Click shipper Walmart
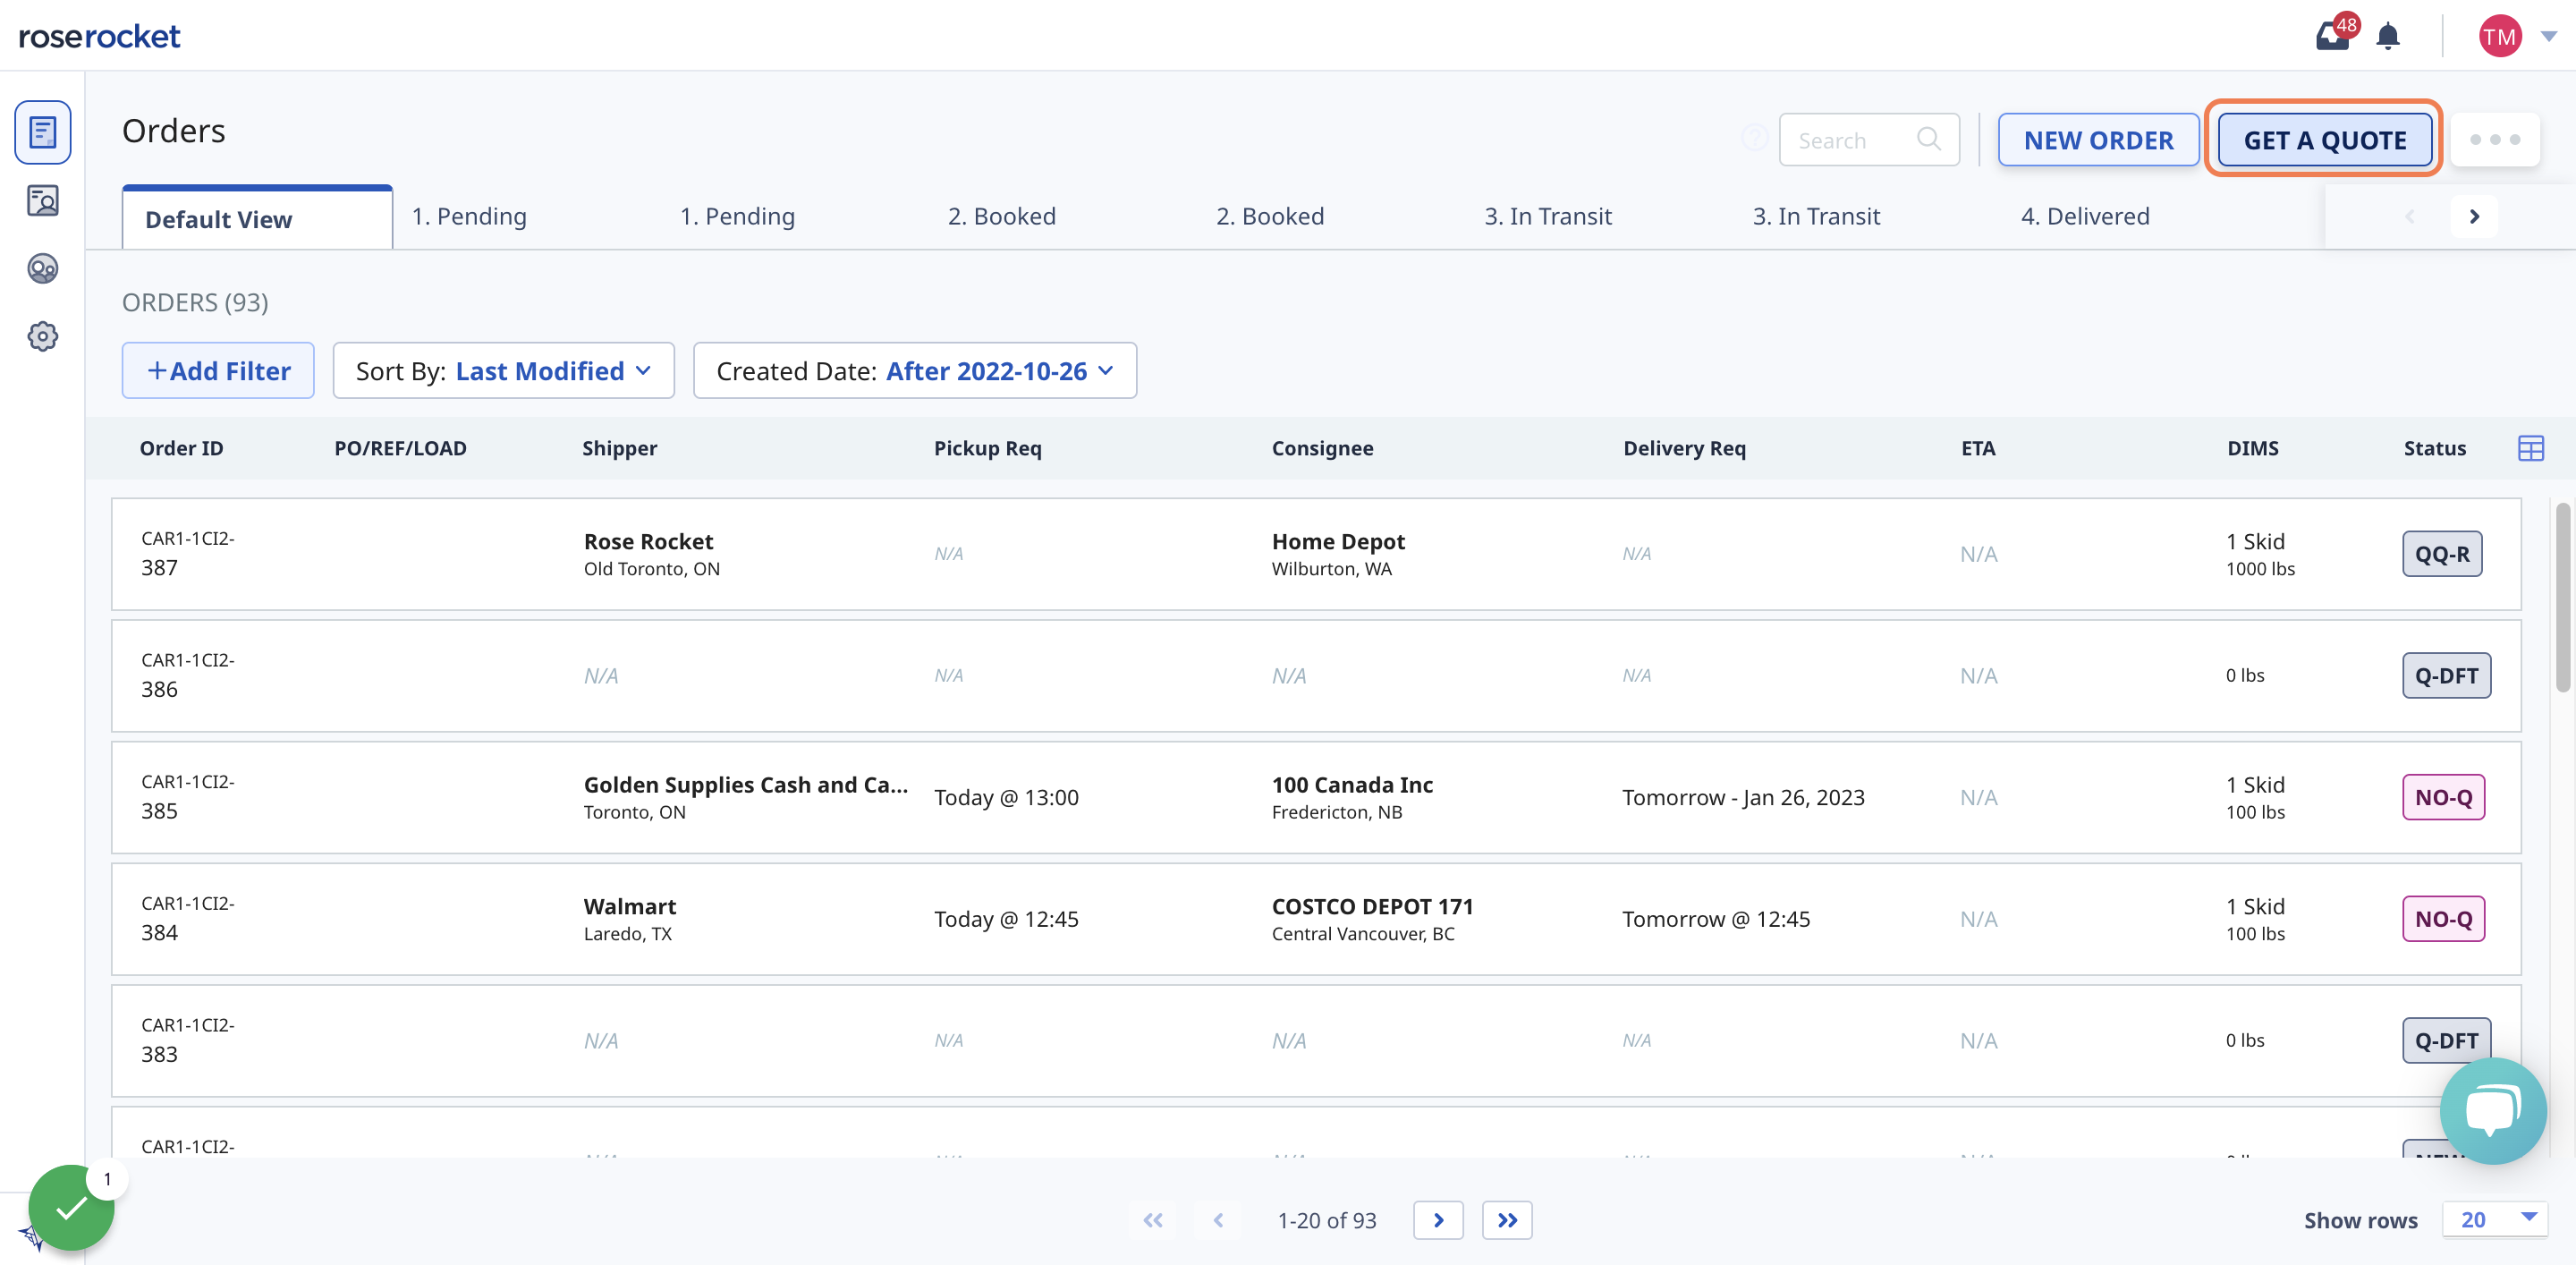This screenshot has height=1265, width=2576. click(630, 906)
